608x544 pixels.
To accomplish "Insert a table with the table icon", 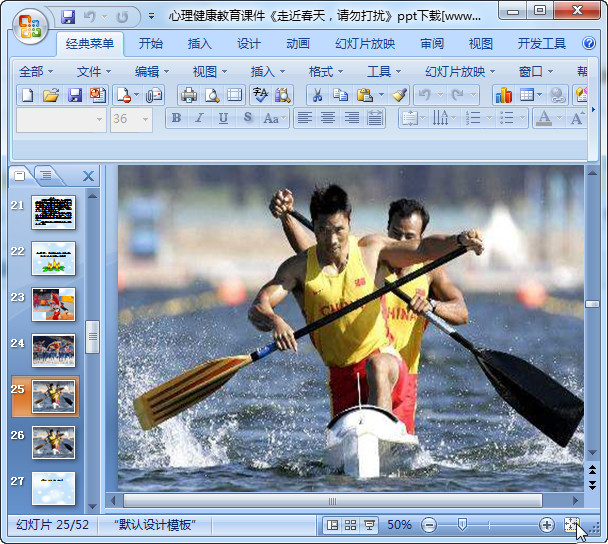I will (x=527, y=95).
